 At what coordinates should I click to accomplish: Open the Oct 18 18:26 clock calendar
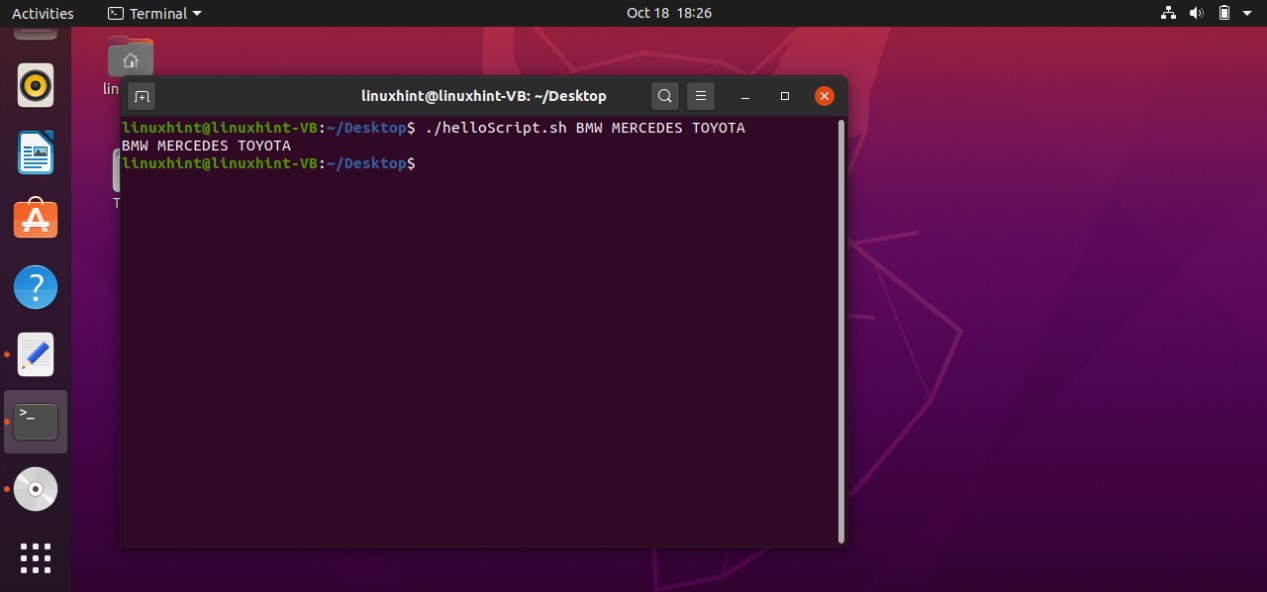click(669, 13)
